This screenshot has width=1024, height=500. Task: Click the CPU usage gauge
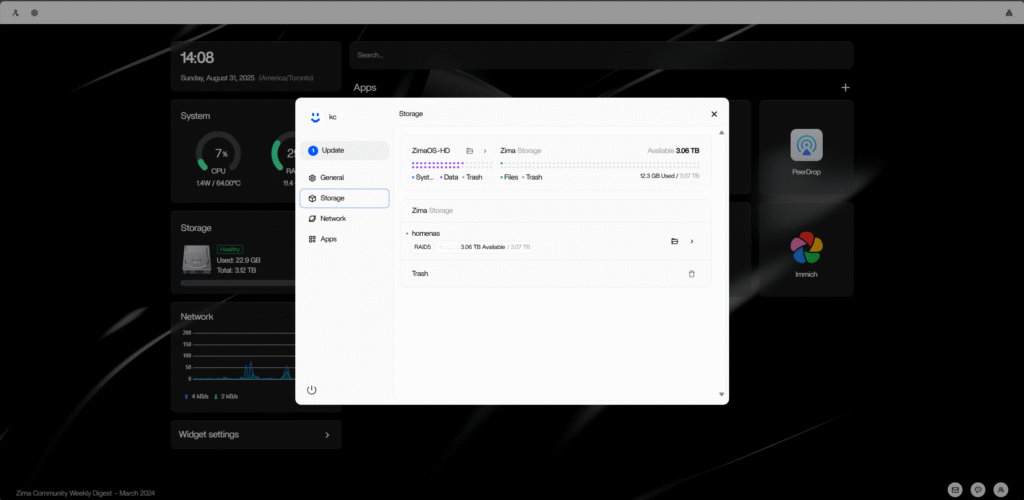click(219, 154)
